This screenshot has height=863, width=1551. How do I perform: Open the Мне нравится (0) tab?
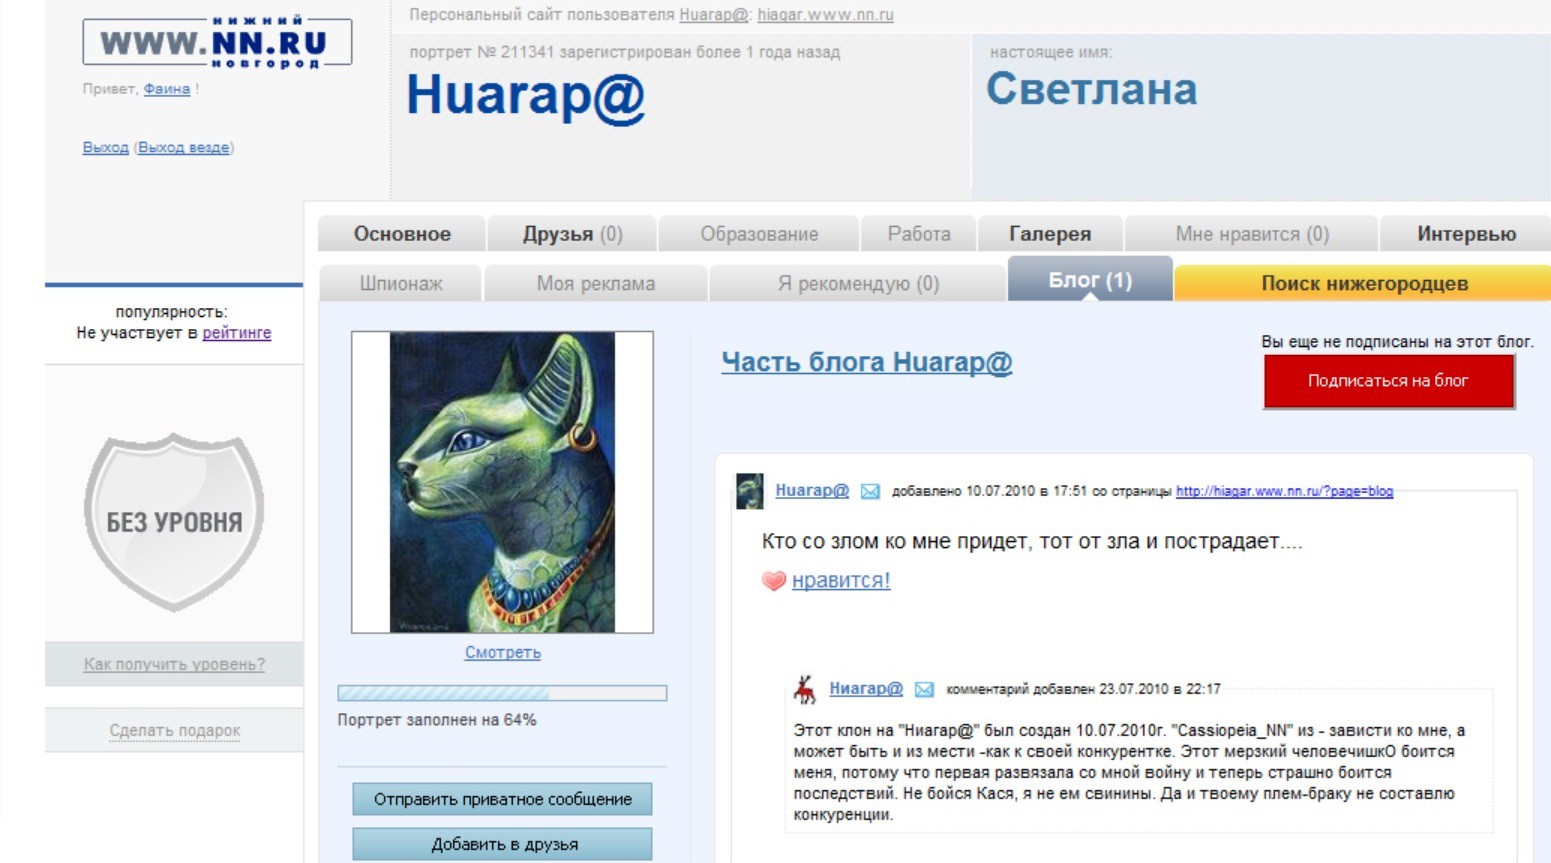click(1252, 234)
